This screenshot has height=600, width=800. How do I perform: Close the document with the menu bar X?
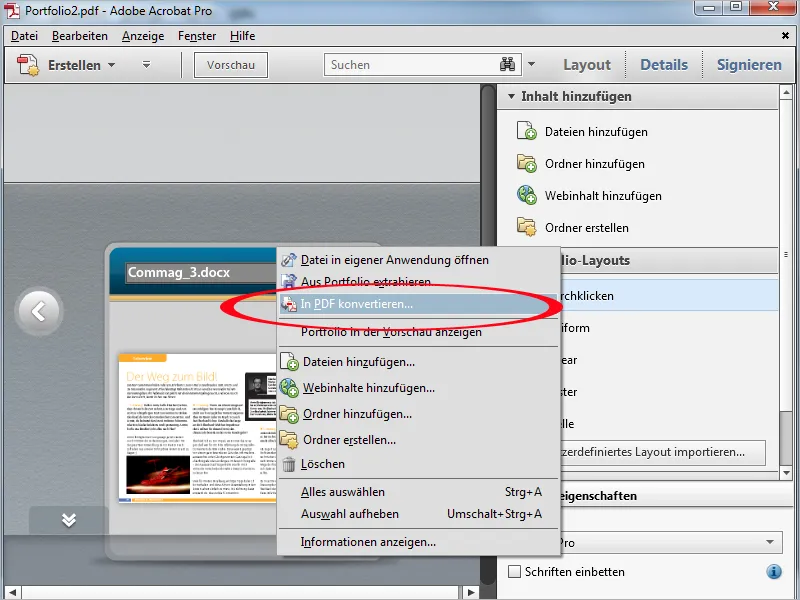(785, 36)
